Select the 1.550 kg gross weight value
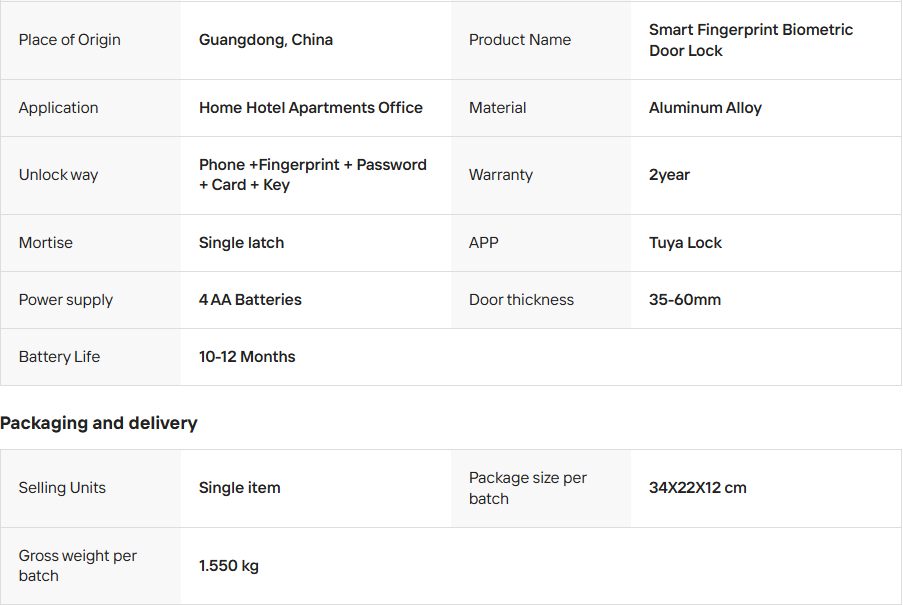The height and width of the screenshot is (605, 903). point(228,566)
